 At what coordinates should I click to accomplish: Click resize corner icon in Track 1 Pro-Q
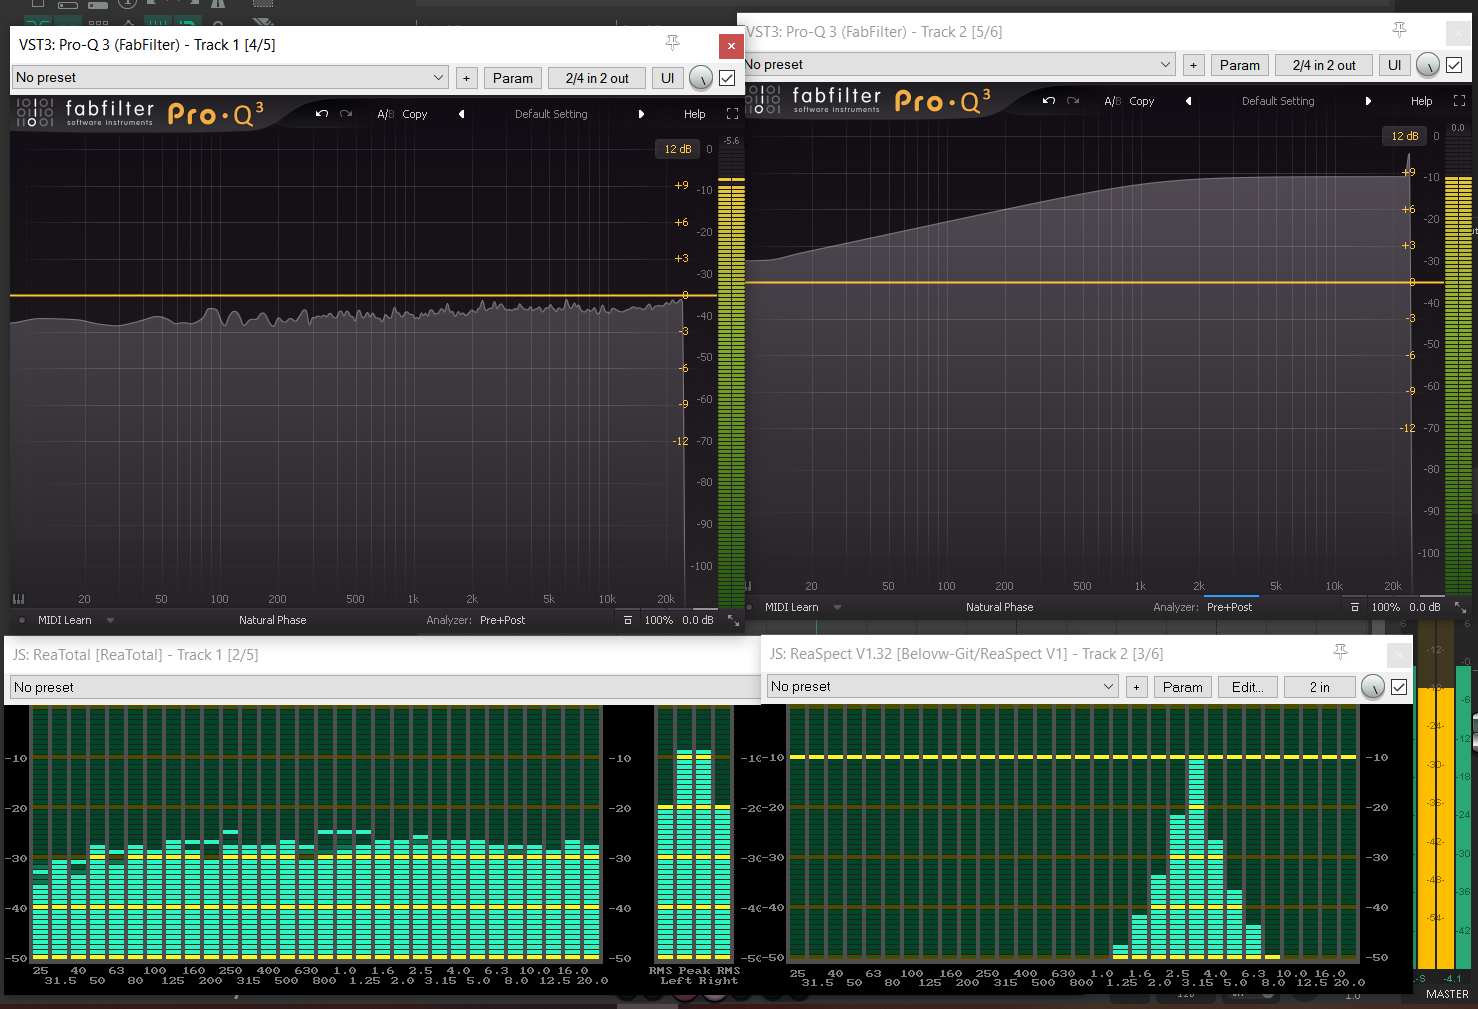click(733, 620)
